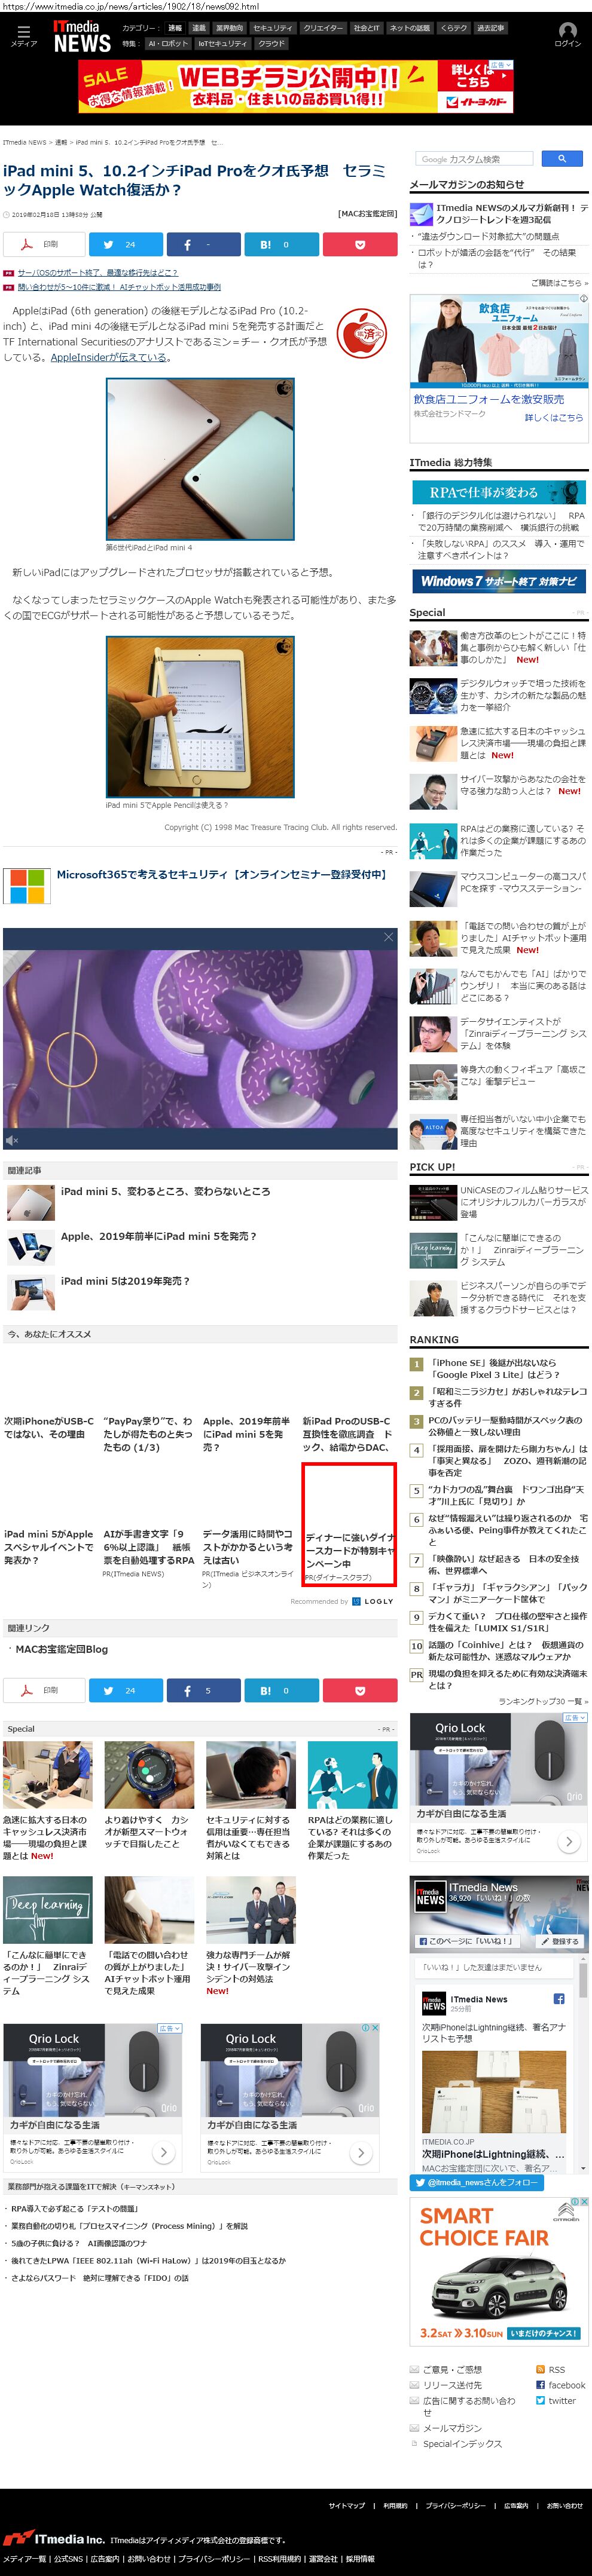
Task: Open related article Apple、2019年前半にiPad mini 5を発売？
Action: (x=158, y=1236)
